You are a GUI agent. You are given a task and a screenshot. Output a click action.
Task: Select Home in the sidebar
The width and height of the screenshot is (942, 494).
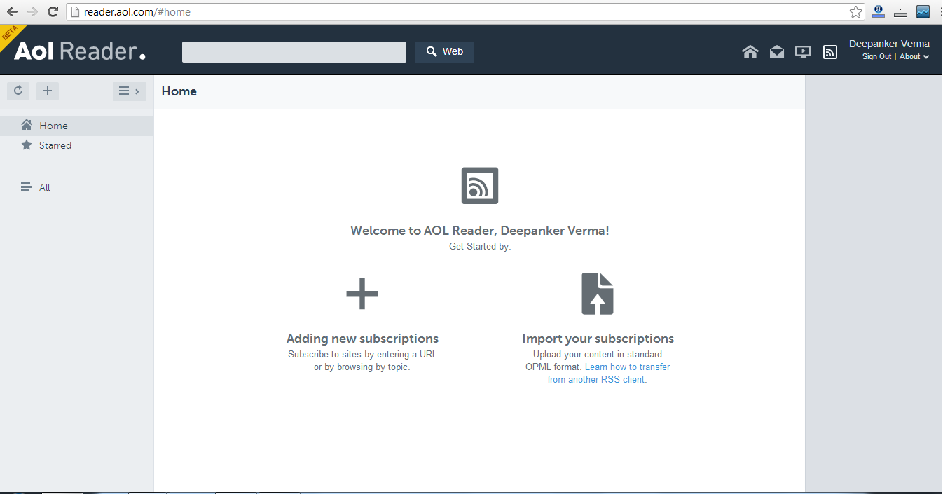pyautogui.click(x=76, y=126)
